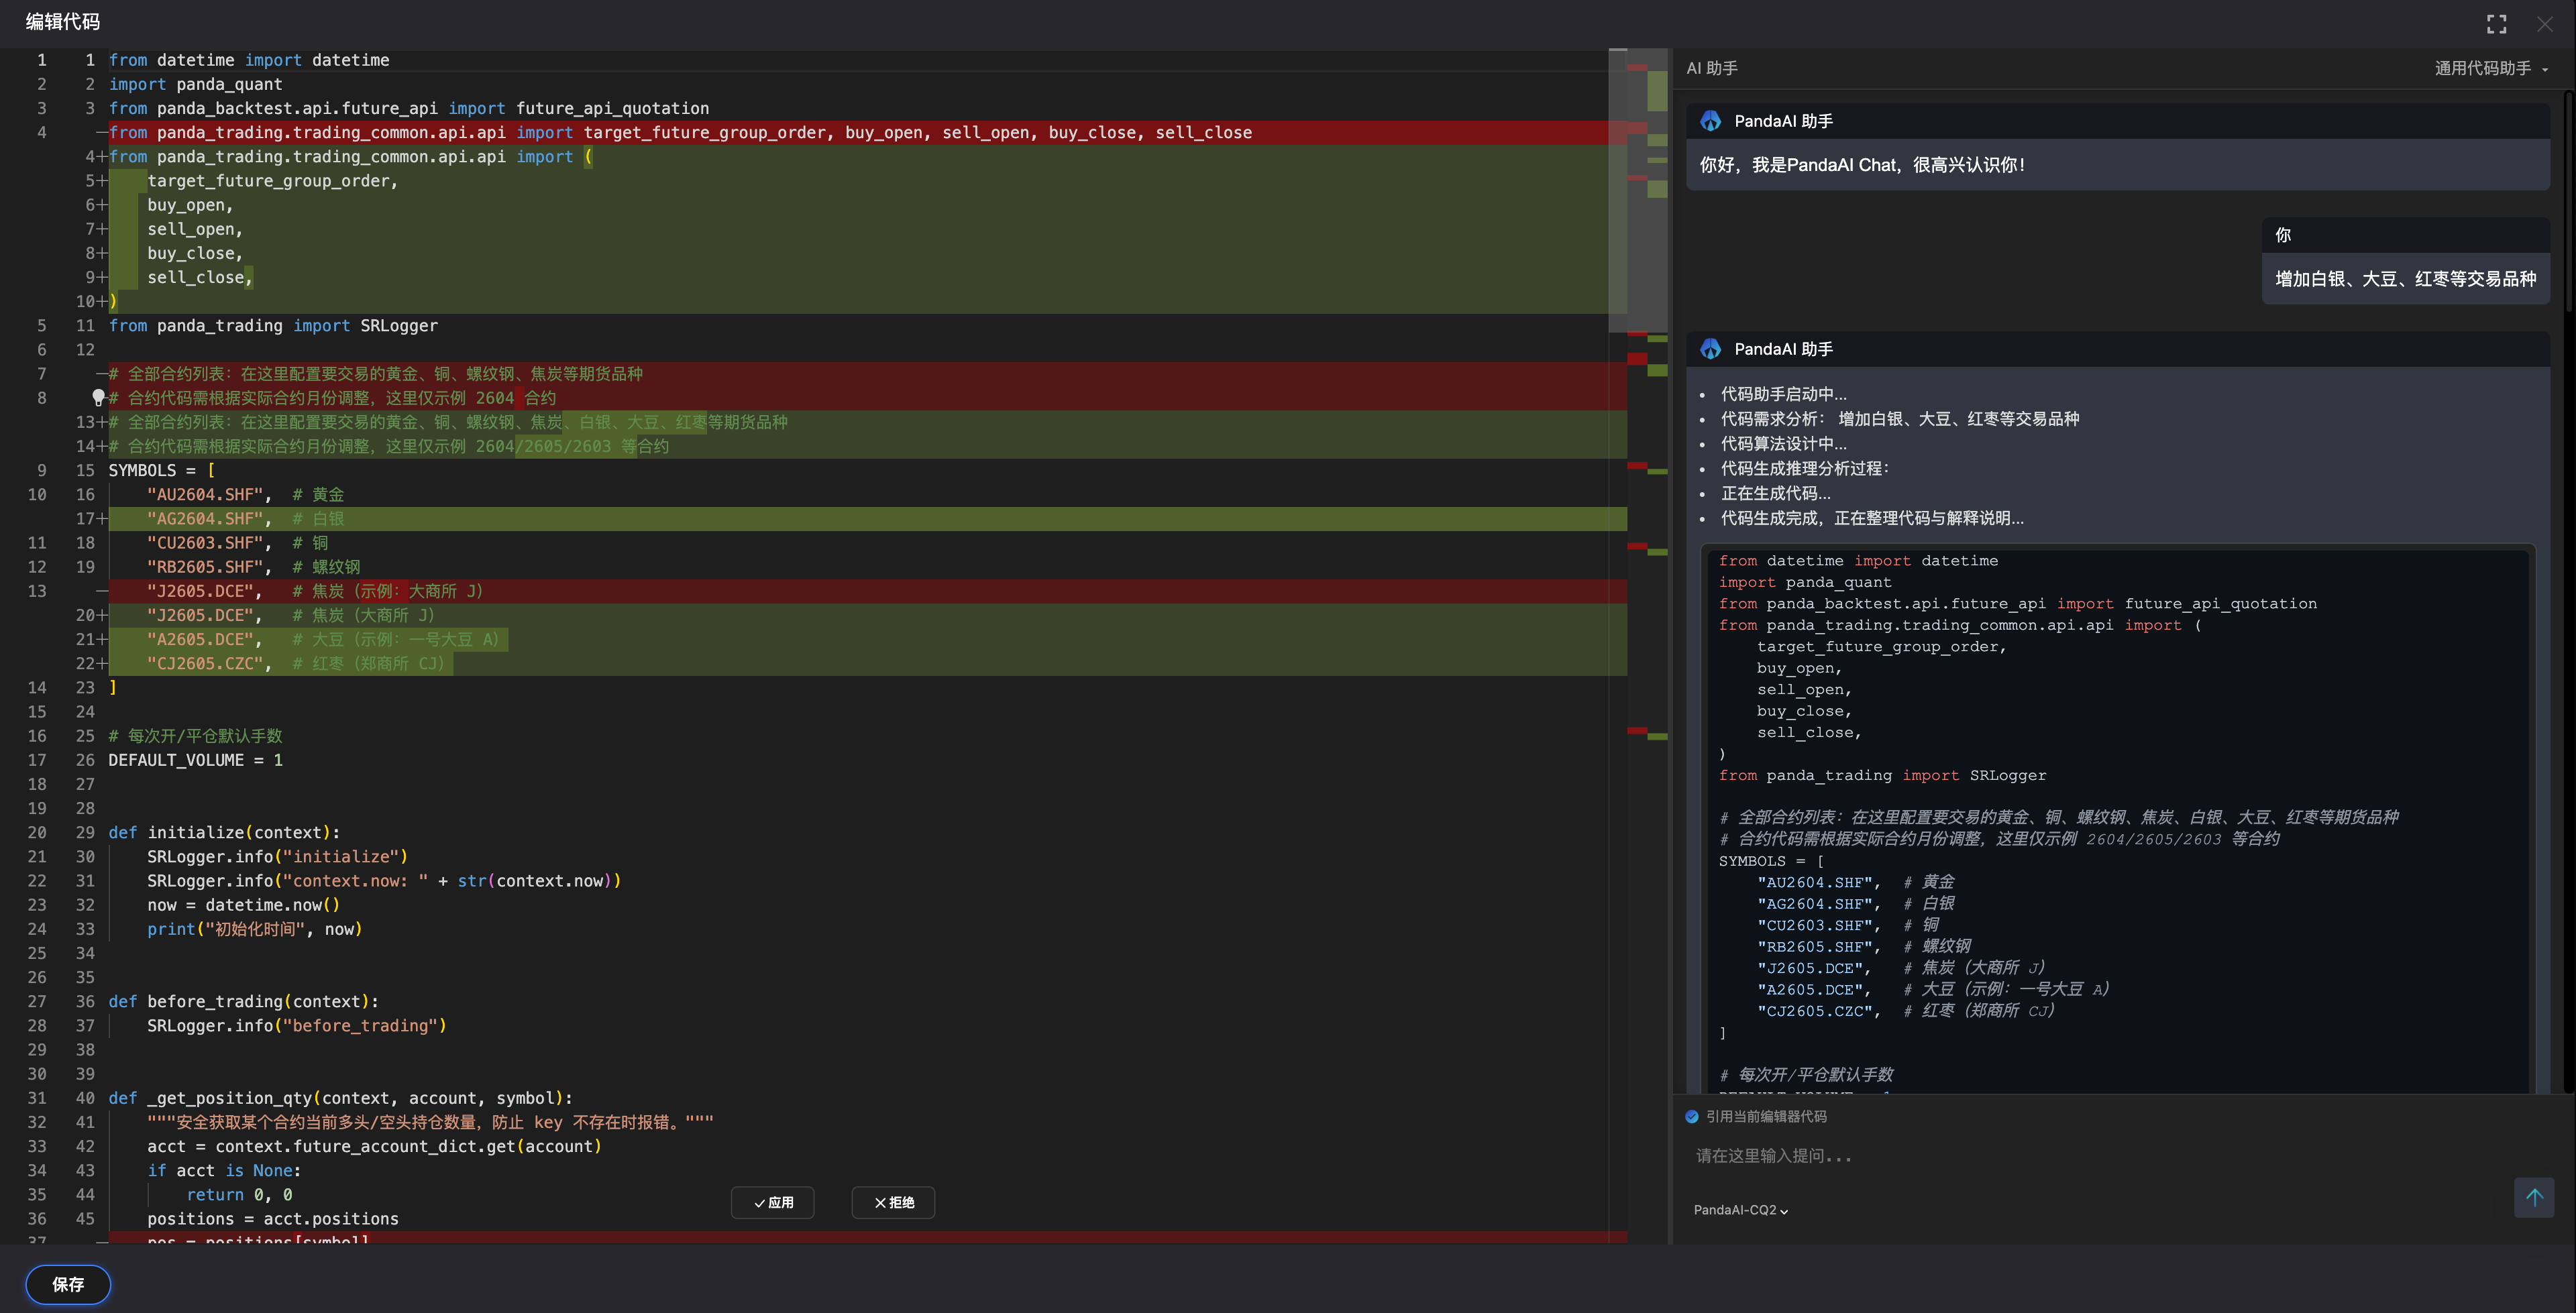This screenshot has height=1313, width=2576.
Task: Click the AI 助手 panel title
Action: tap(1711, 68)
